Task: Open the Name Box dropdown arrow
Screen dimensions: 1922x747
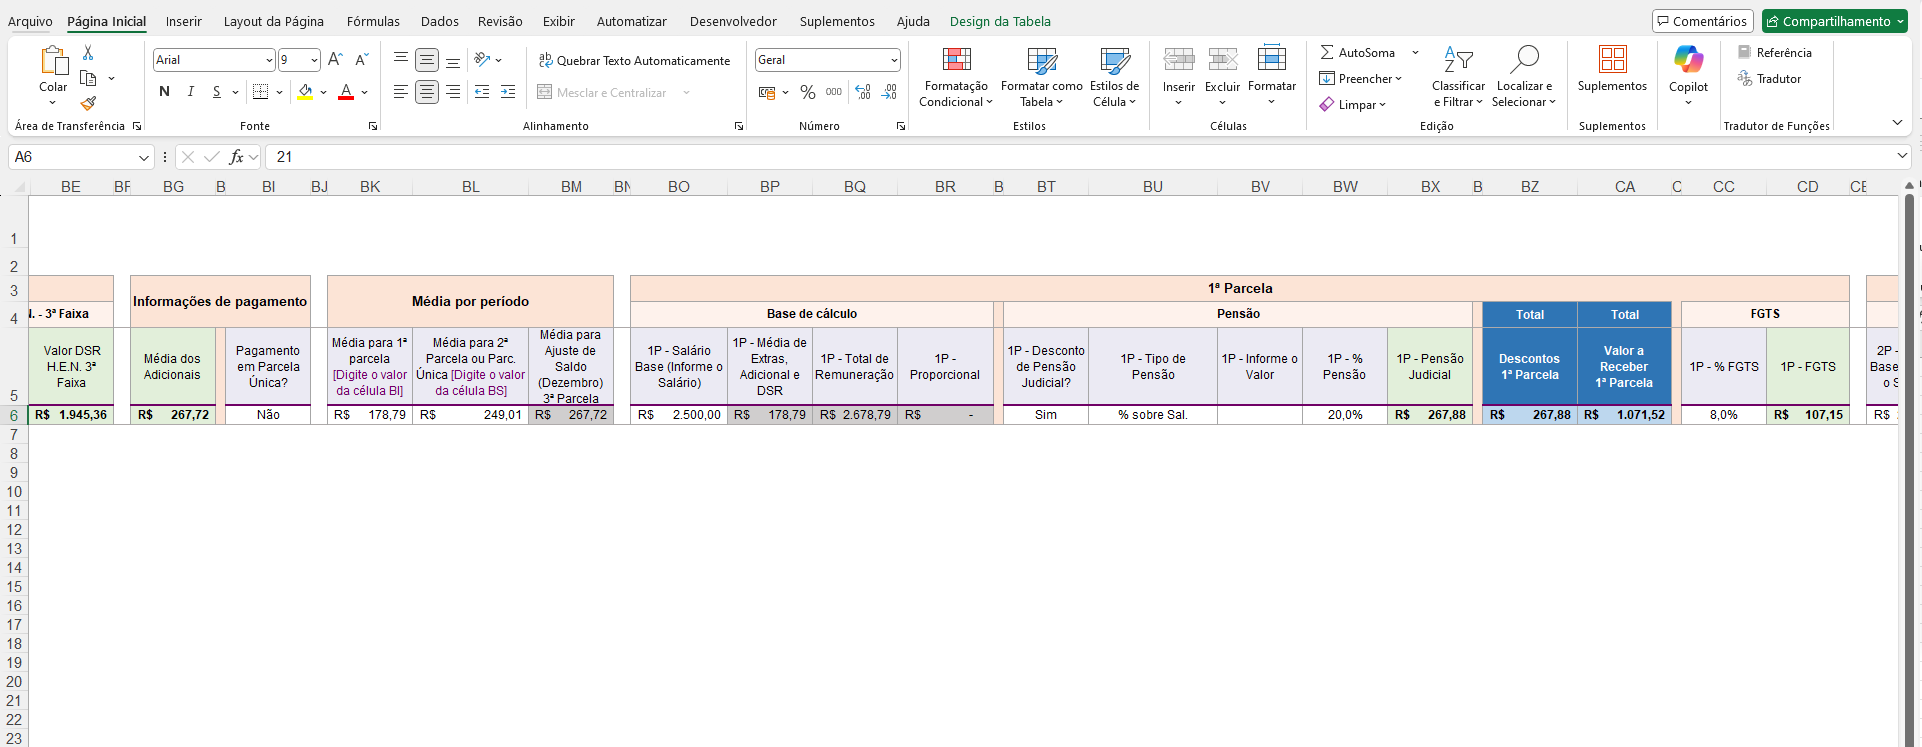Action: click(144, 157)
